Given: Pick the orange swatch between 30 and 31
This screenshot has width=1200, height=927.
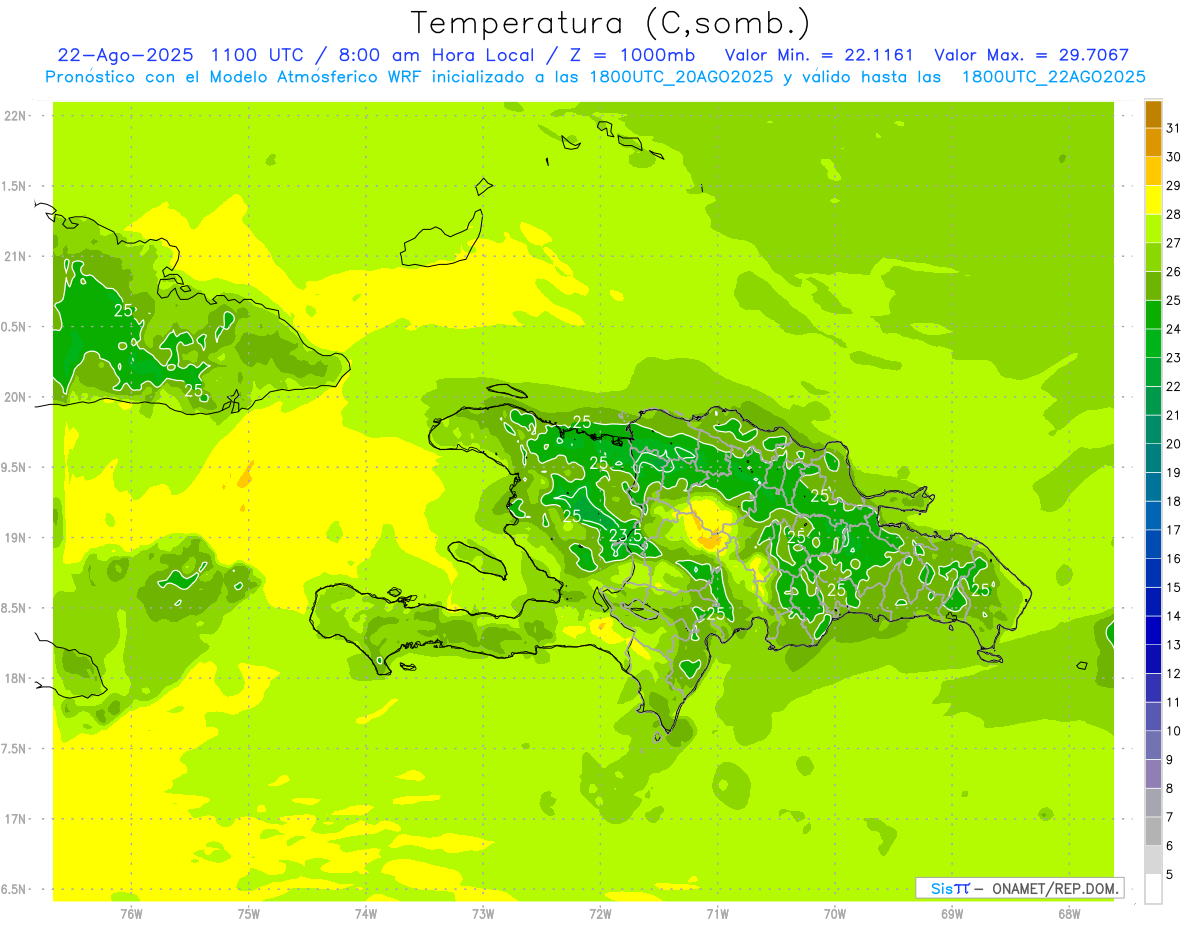Looking at the screenshot, I should [1154, 142].
